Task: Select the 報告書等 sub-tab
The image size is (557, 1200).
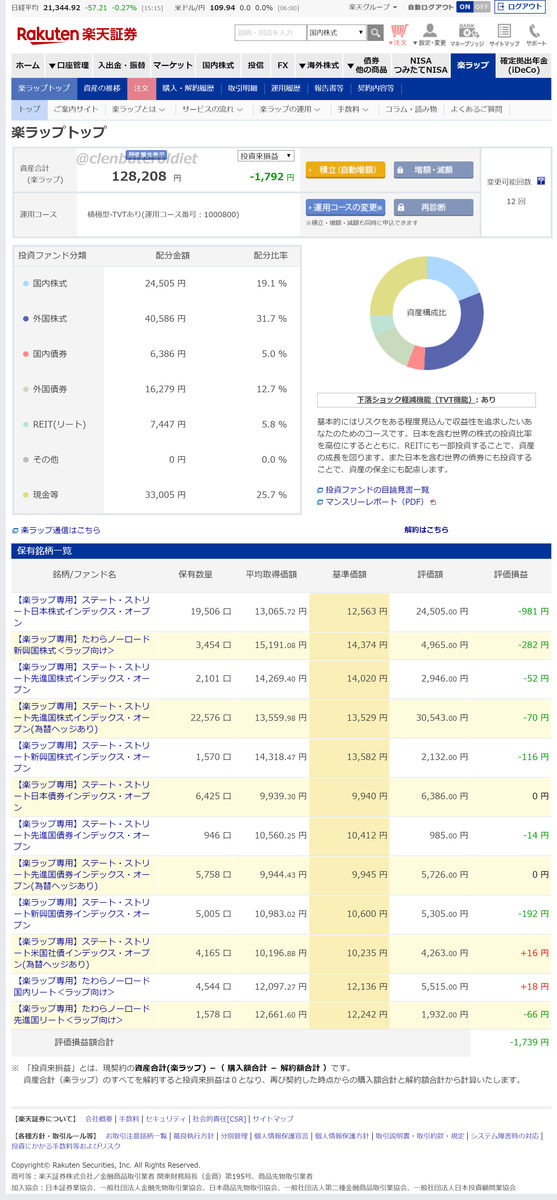Action: coord(329,88)
